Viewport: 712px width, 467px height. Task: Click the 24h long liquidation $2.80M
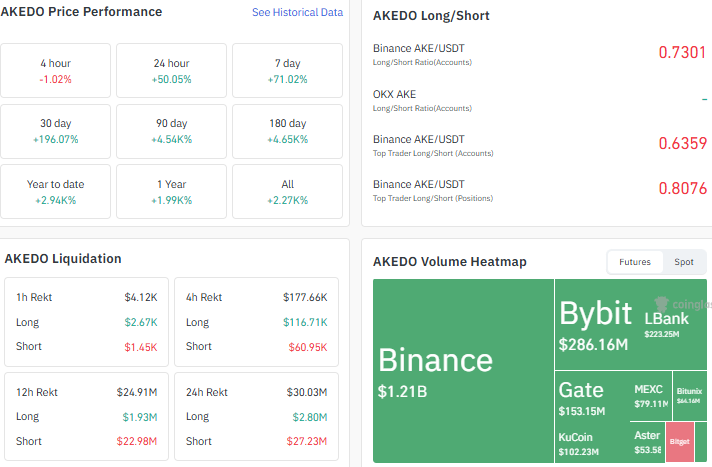(310, 417)
